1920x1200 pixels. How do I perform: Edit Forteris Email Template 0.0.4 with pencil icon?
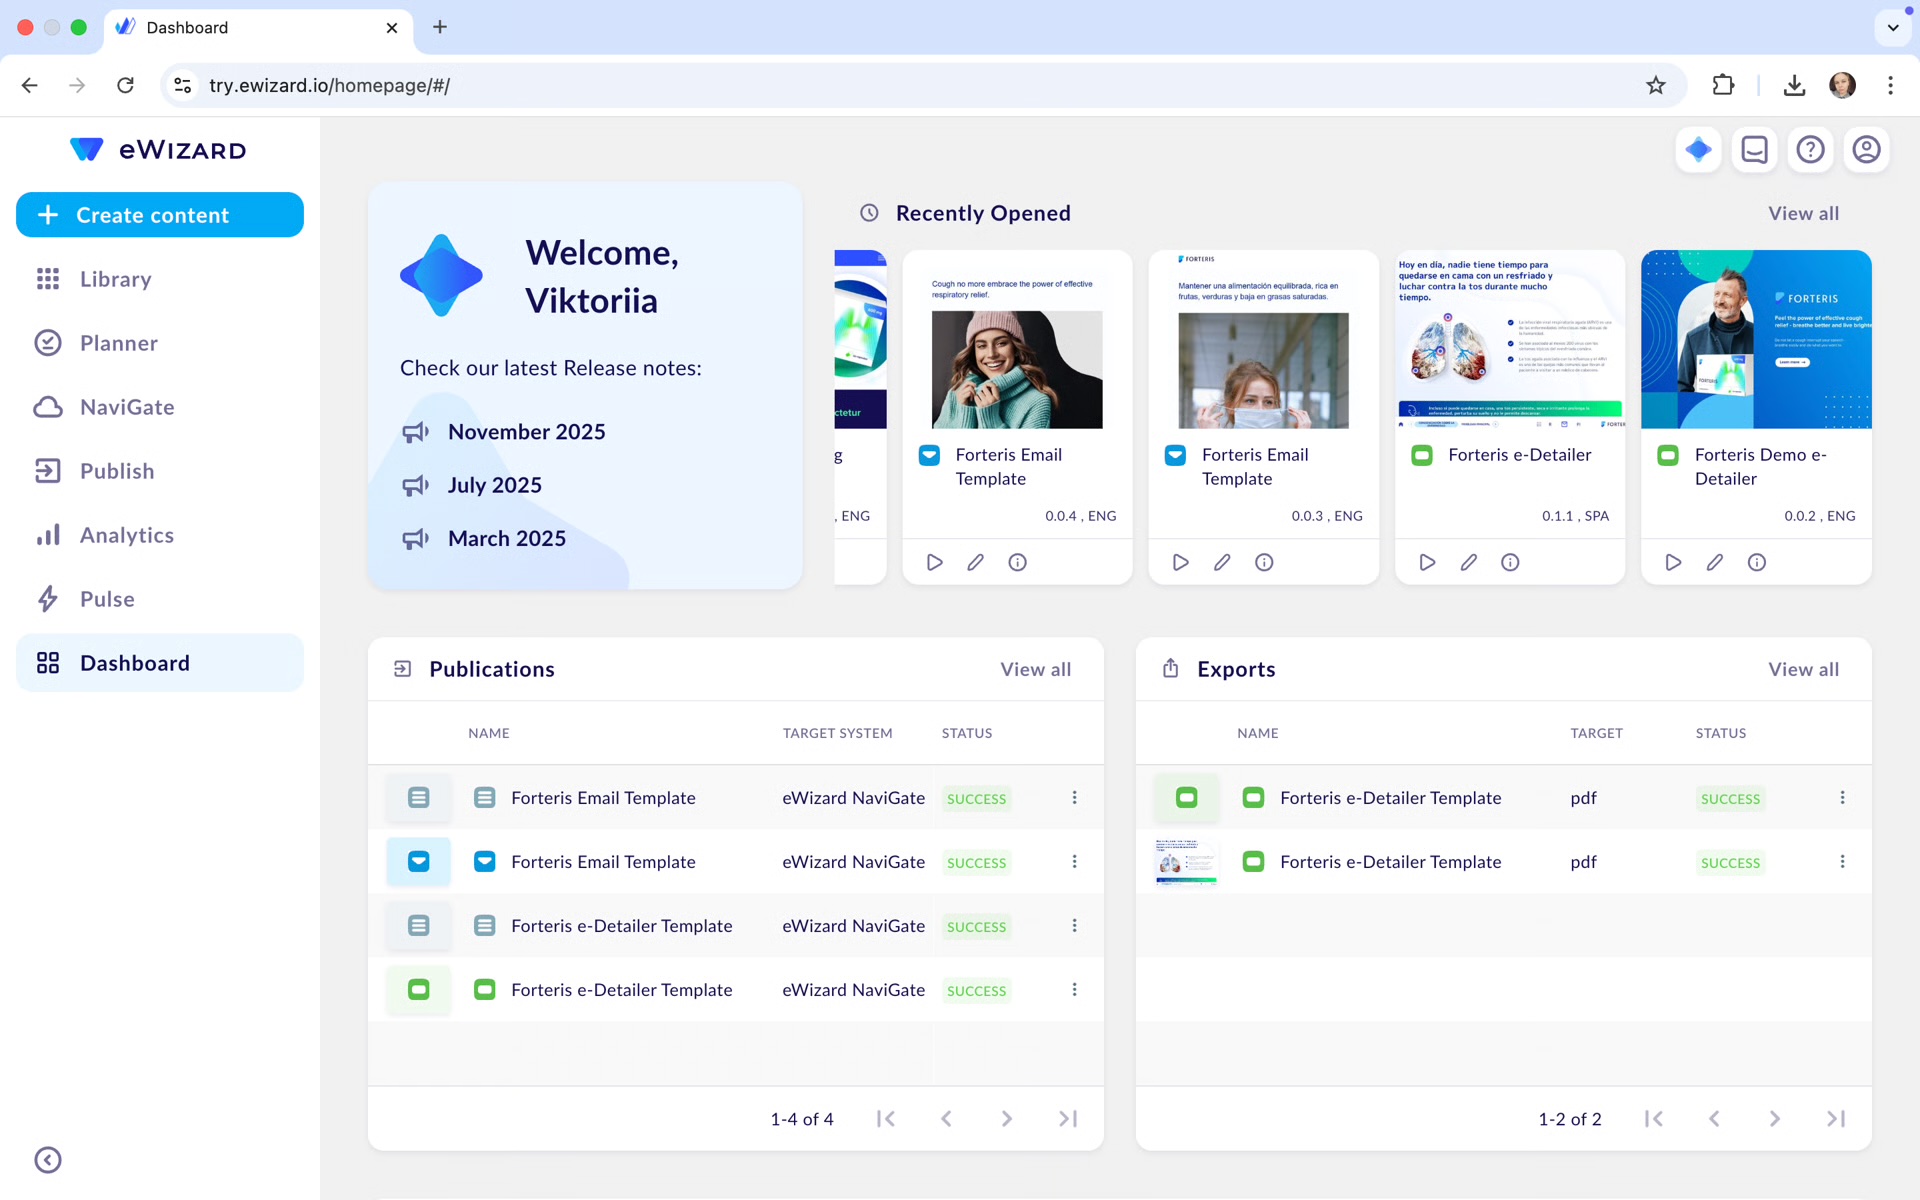click(x=976, y=562)
